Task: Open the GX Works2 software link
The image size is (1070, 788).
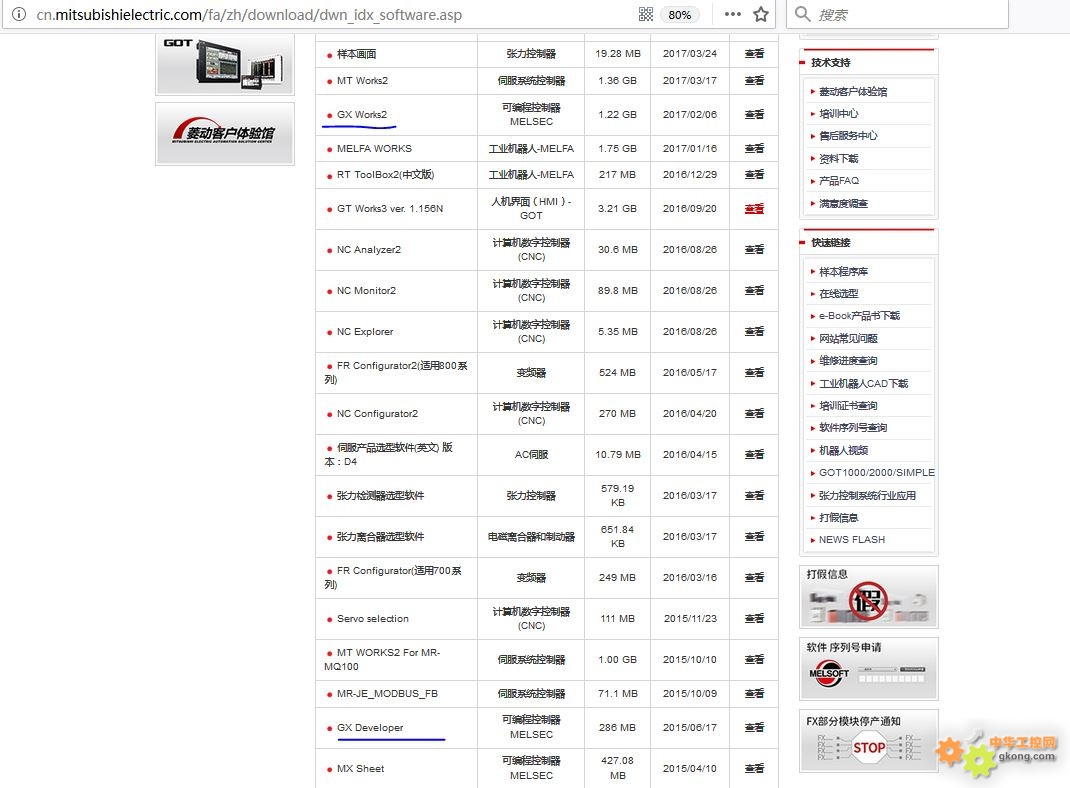Action: pos(362,115)
